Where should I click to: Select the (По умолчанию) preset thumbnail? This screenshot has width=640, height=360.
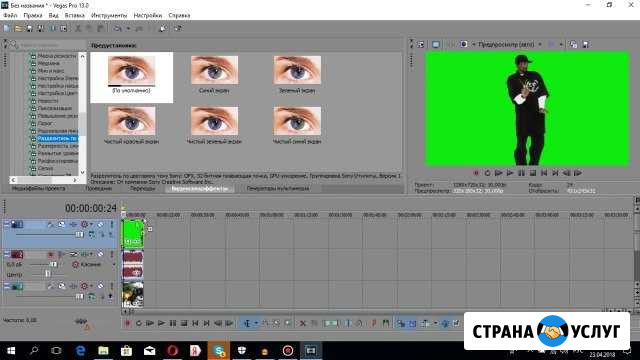[131, 77]
